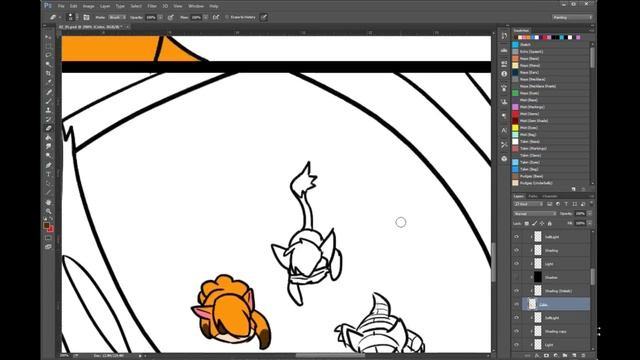Open the Image menu
640x360 pixels.
tap(88, 6)
